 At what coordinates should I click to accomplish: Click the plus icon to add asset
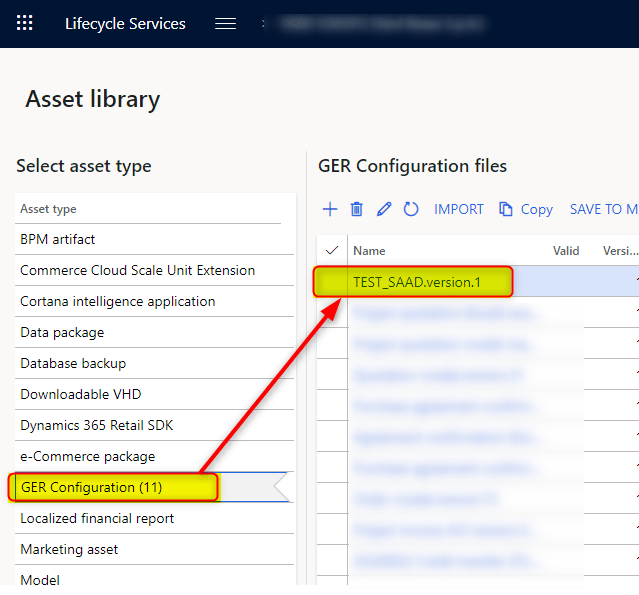tap(330, 209)
